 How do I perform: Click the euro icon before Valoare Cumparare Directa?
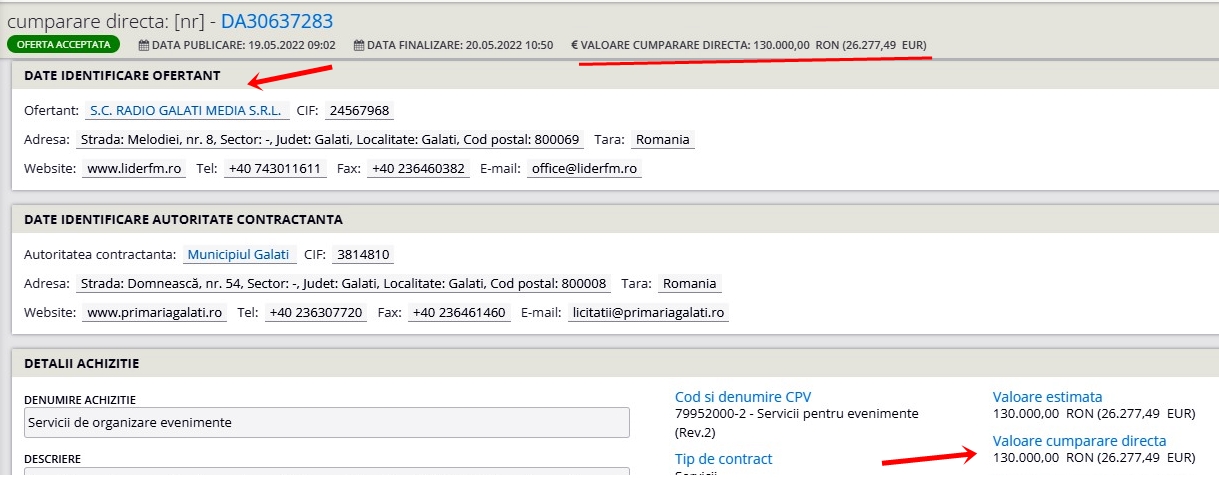(574, 45)
